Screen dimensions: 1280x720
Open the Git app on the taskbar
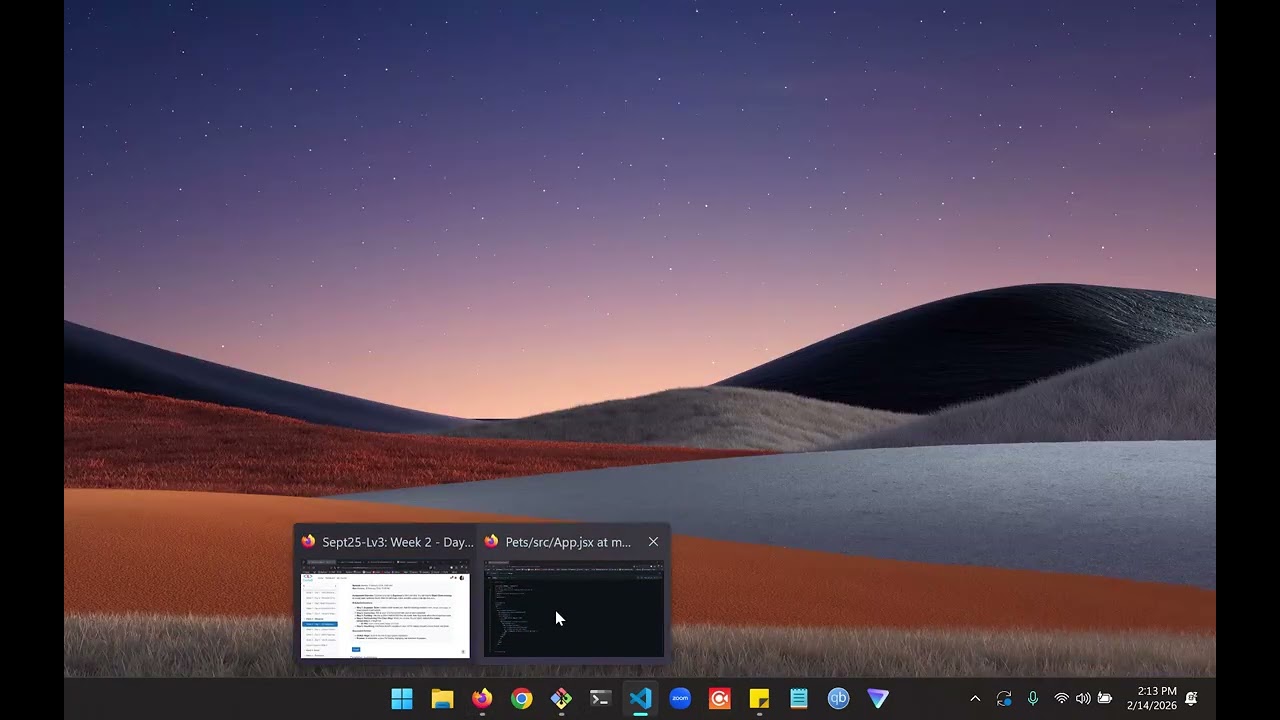561,699
